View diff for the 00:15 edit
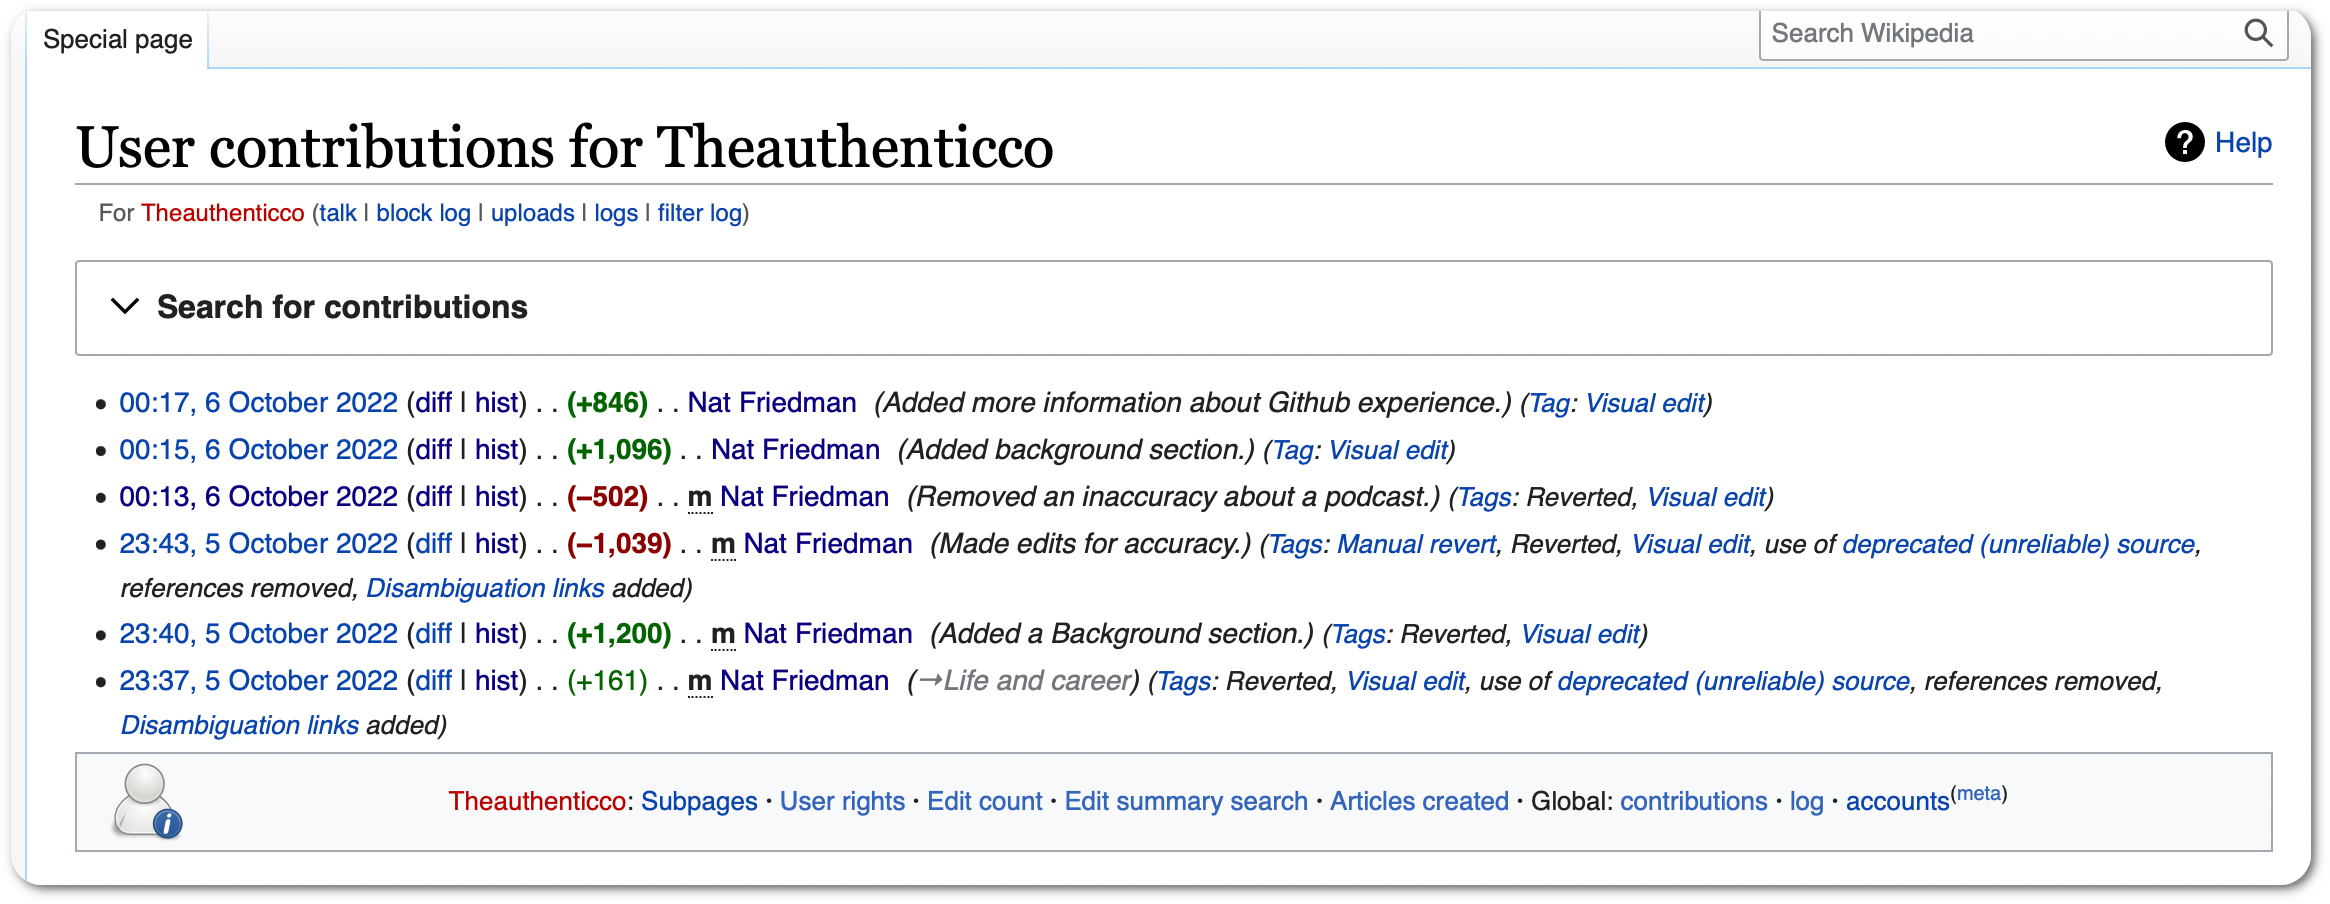The width and height of the screenshot is (2330, 904). coord(433,450)
